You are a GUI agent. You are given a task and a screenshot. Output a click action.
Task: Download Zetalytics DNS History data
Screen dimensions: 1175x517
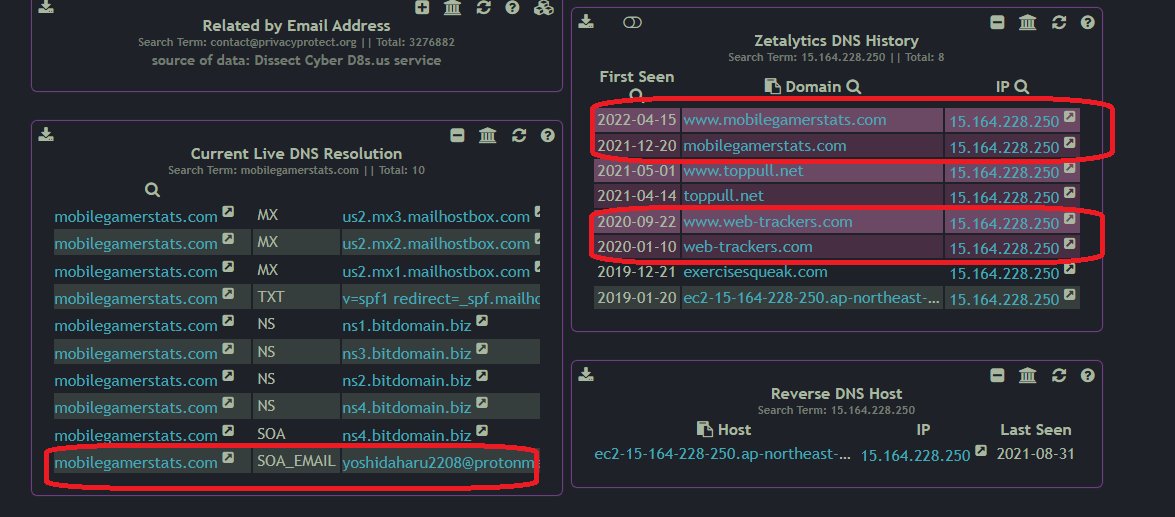[586, 22]
